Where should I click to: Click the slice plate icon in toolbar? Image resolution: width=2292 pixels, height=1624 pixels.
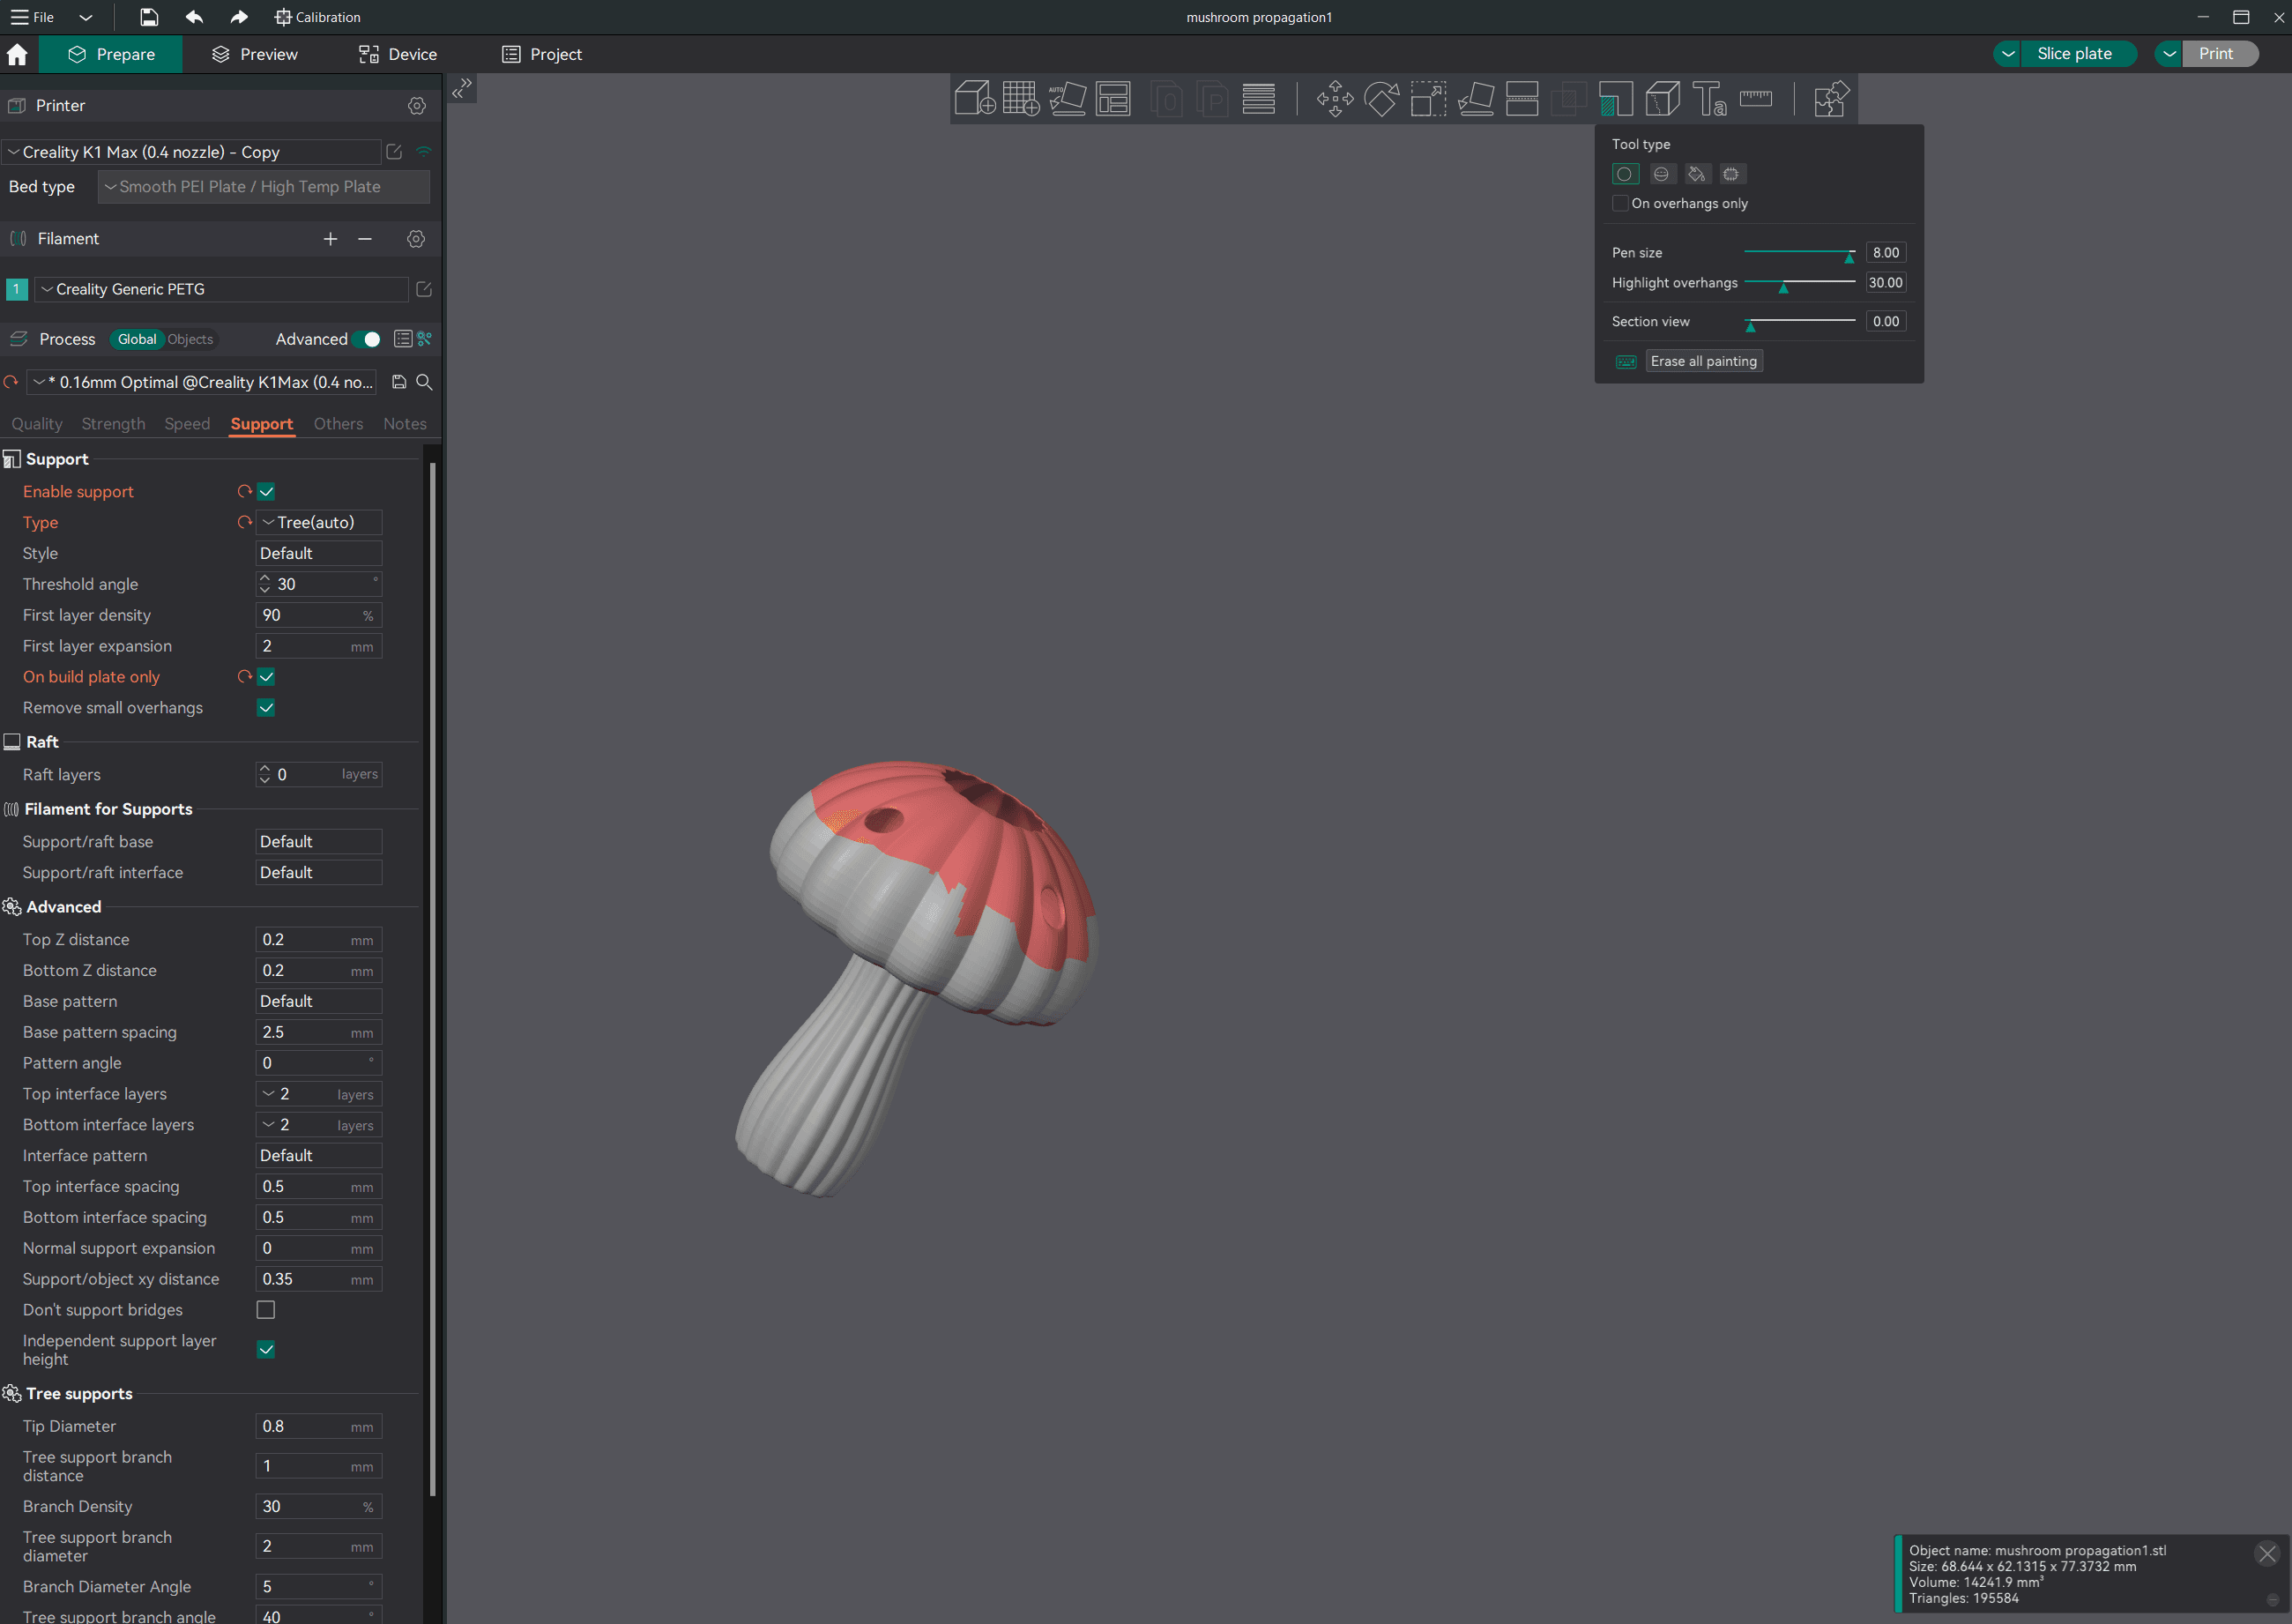[x=2072, y=55]
